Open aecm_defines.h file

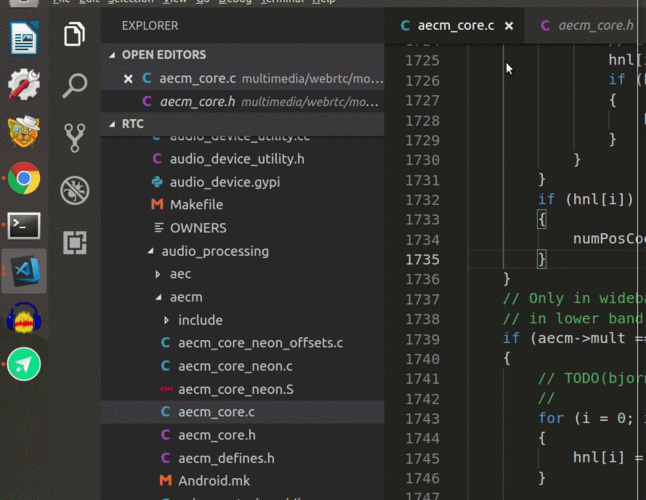[x=243, y=458]
